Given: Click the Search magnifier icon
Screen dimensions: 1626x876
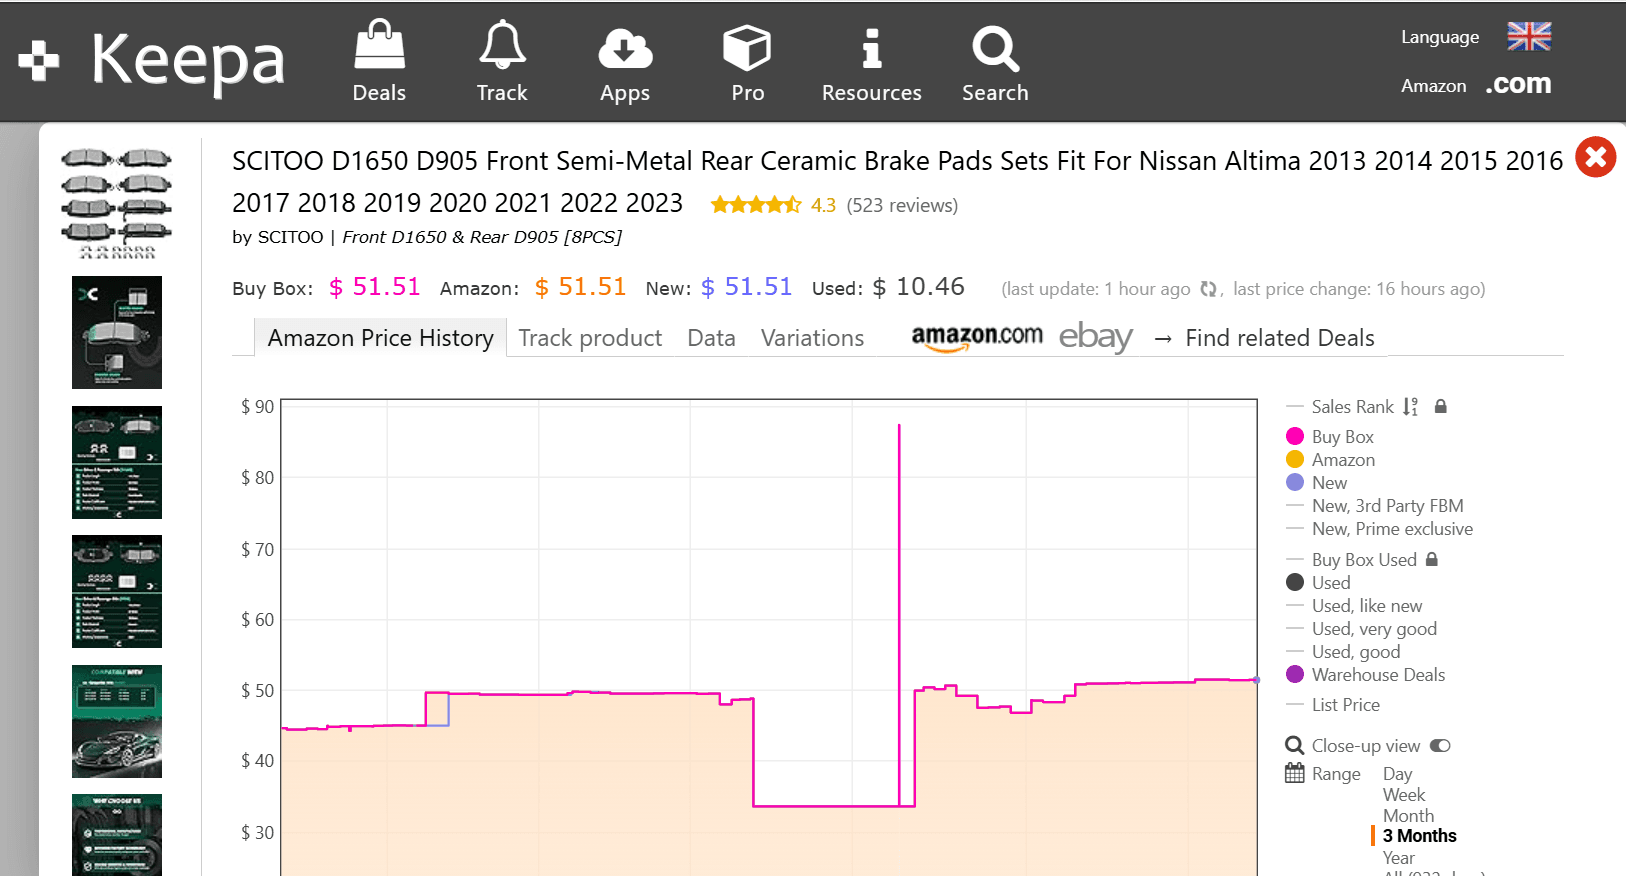Looking at the screenshot, I should tap(995, 48).
